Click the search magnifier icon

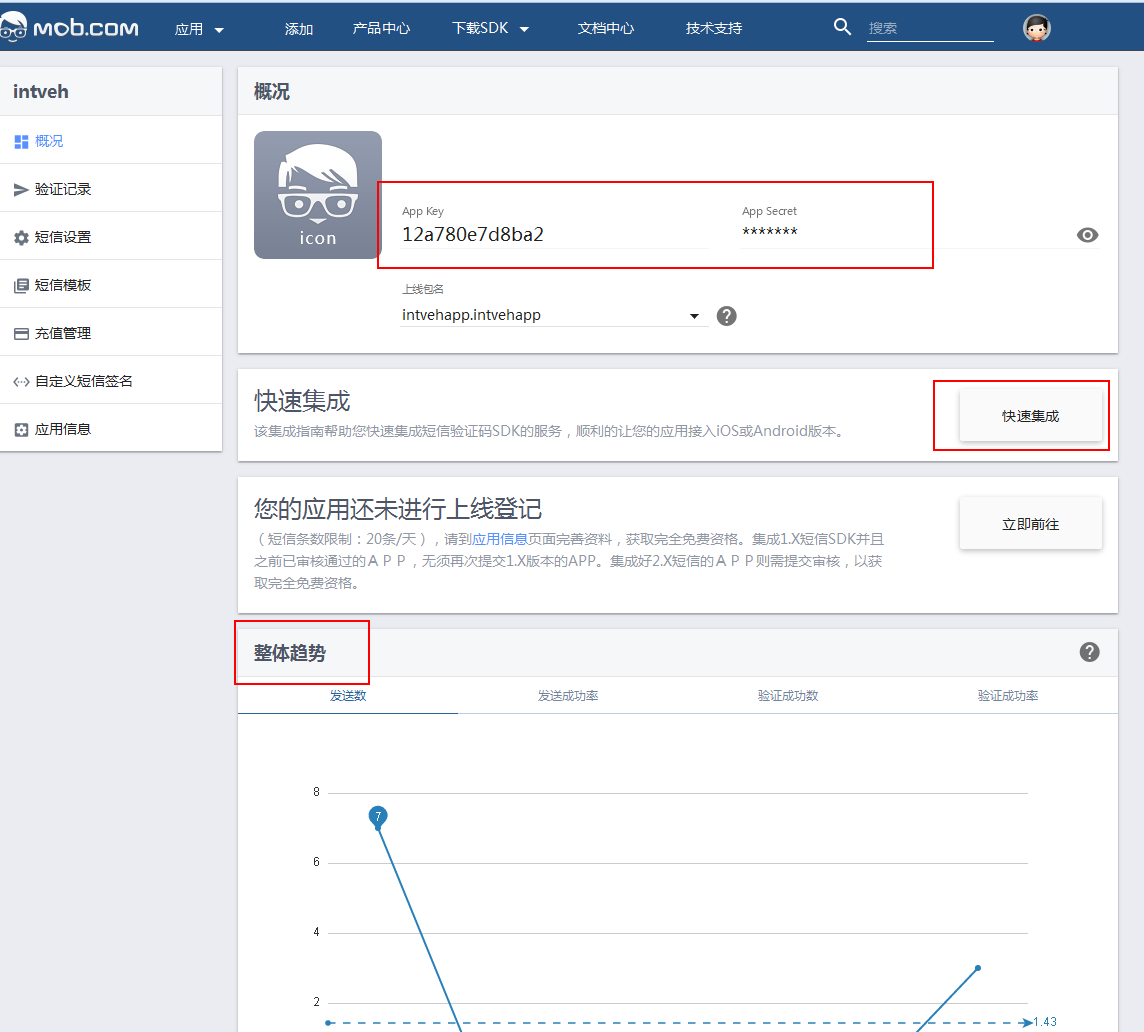coord(842,27)
